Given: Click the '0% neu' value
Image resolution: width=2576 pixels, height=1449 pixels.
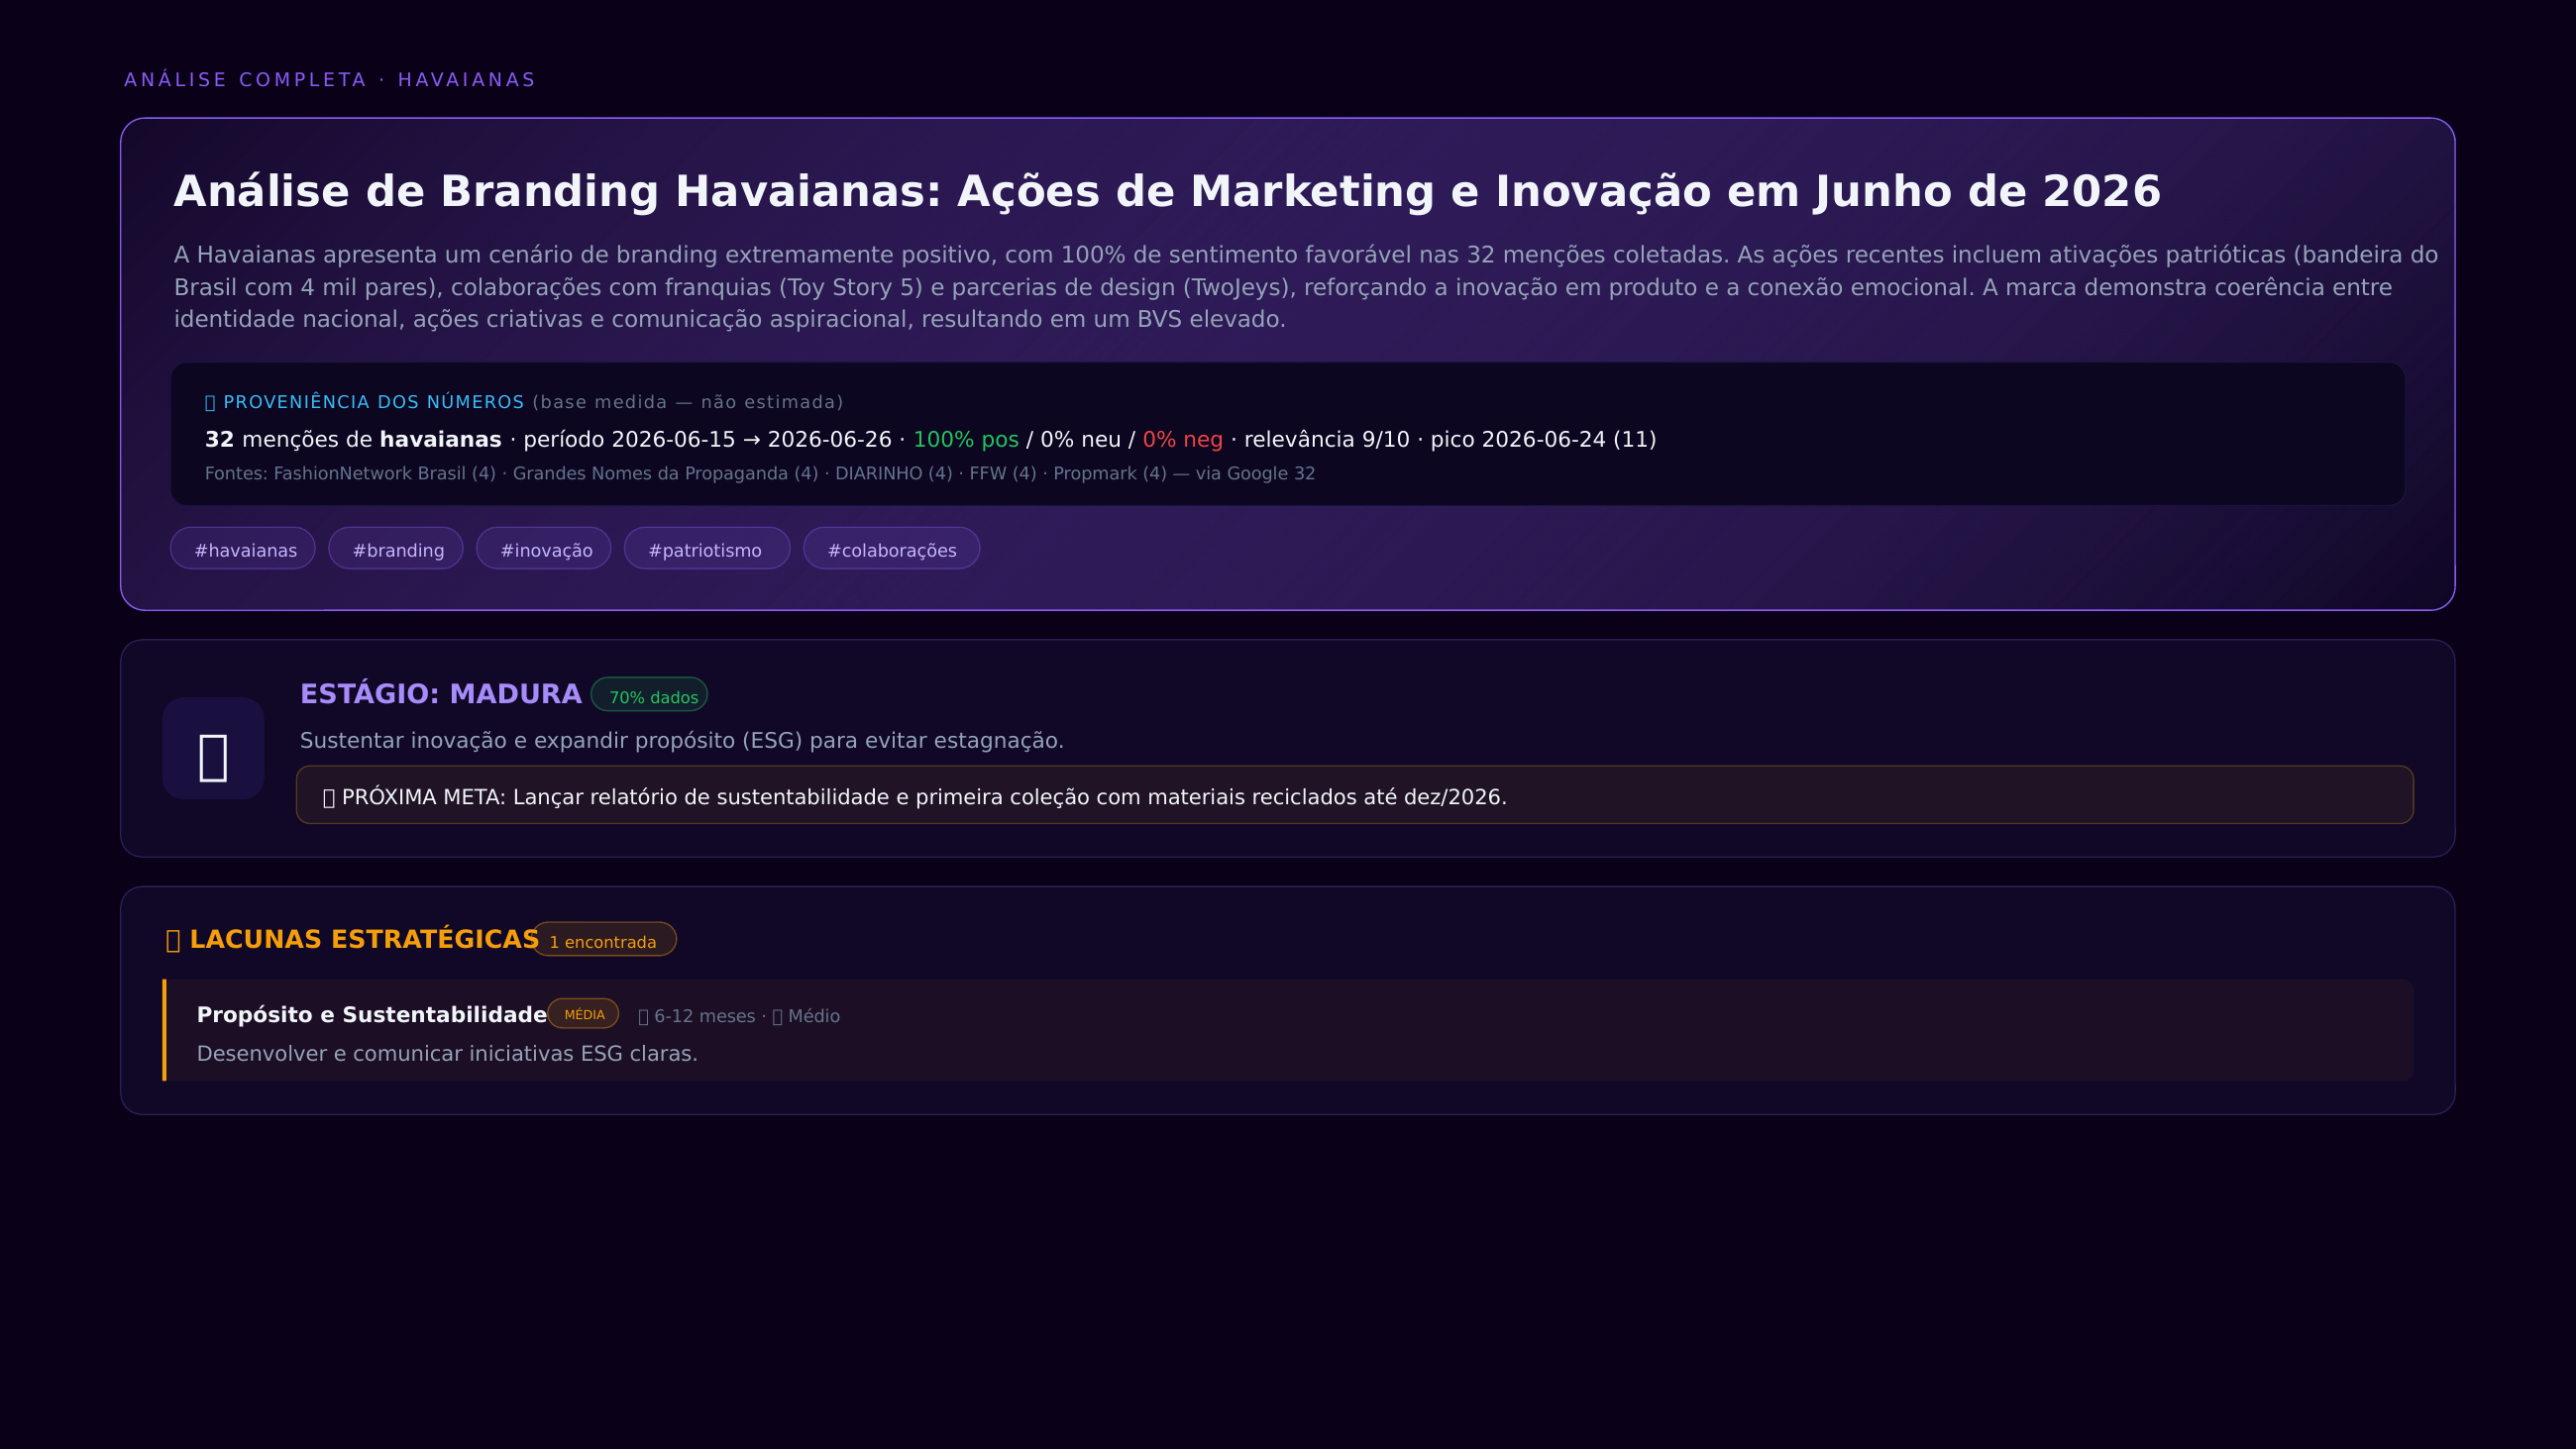Looking at the screenshot, I should tap(1081, 440).
